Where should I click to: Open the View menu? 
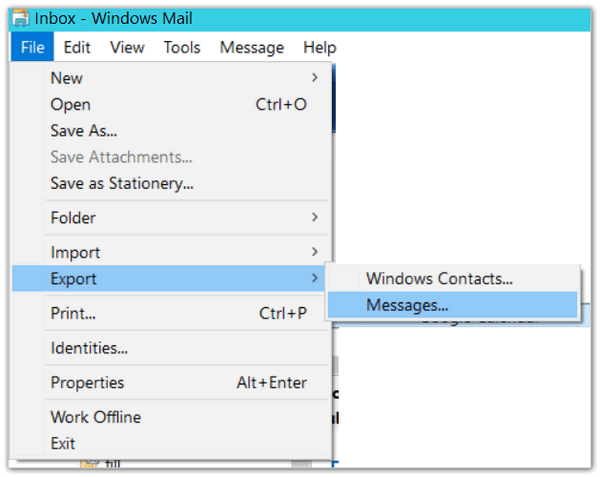tap(127, 47)
